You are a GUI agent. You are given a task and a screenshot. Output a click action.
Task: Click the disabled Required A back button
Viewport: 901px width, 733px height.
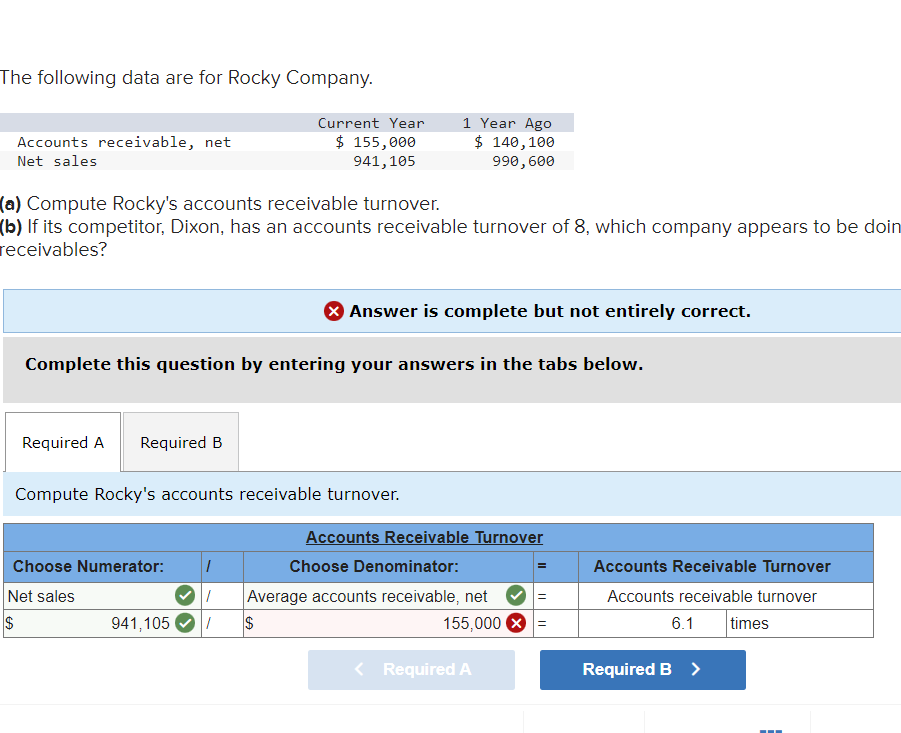tap(411, 669)
